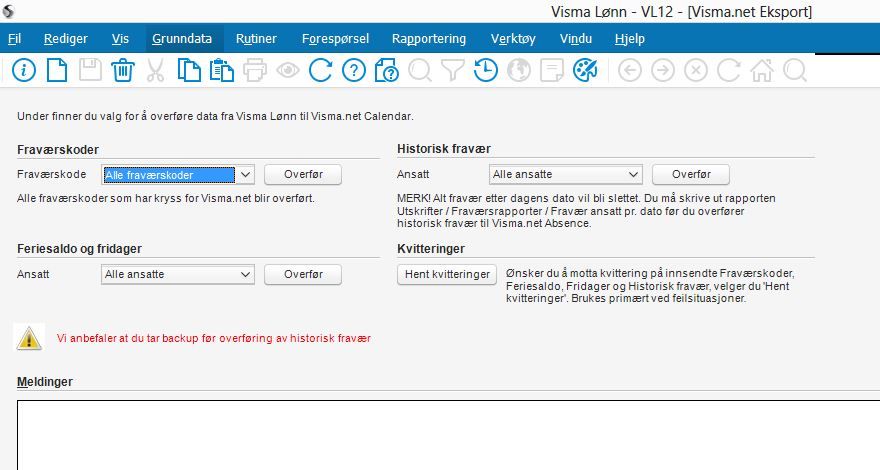The width and height of the screenshot is (880, 470).
Task: Click the info icon in the toolbar
Action: click(24, 71)
